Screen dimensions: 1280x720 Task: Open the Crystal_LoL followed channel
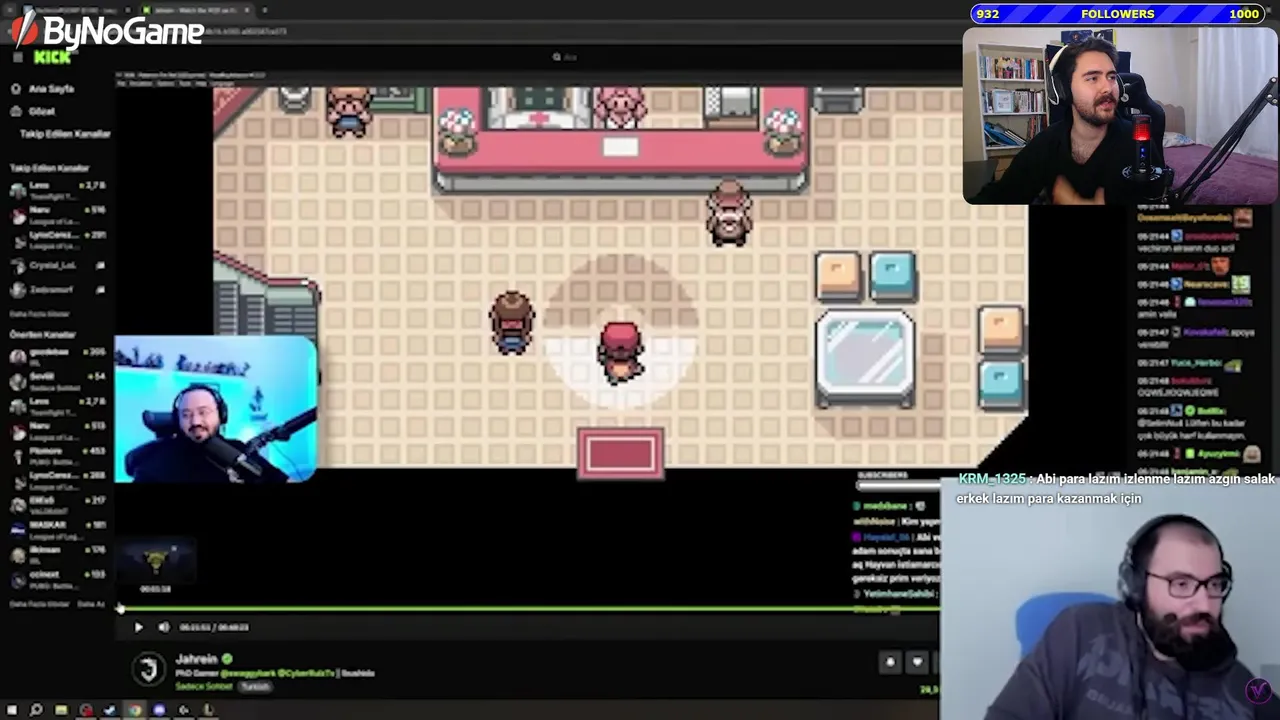point(57,266)
